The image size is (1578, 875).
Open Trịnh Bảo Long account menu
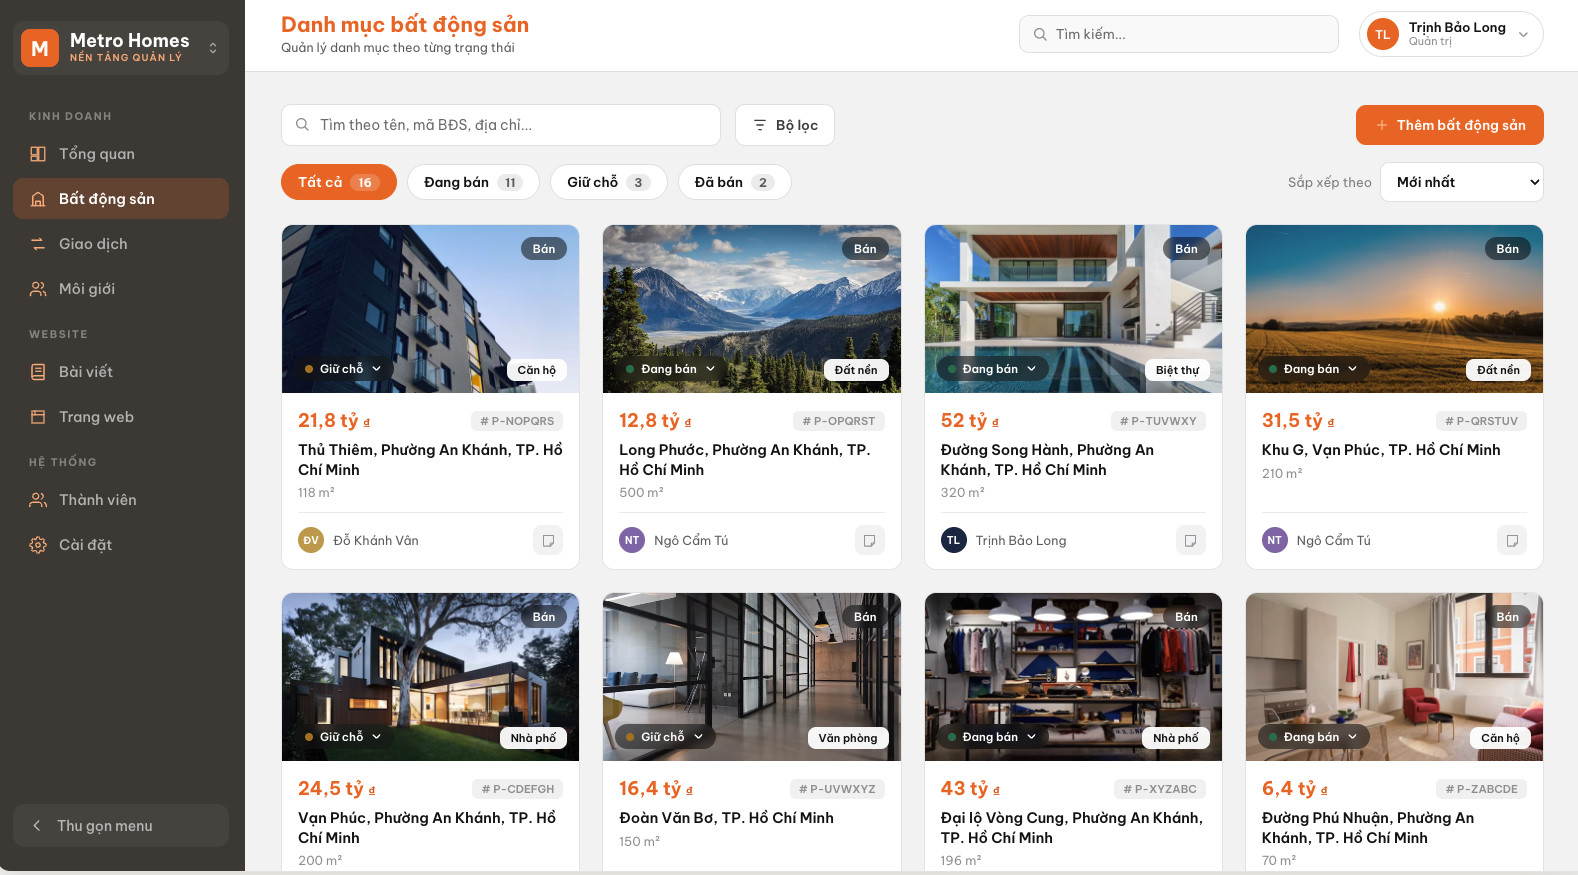(1451, 34)
